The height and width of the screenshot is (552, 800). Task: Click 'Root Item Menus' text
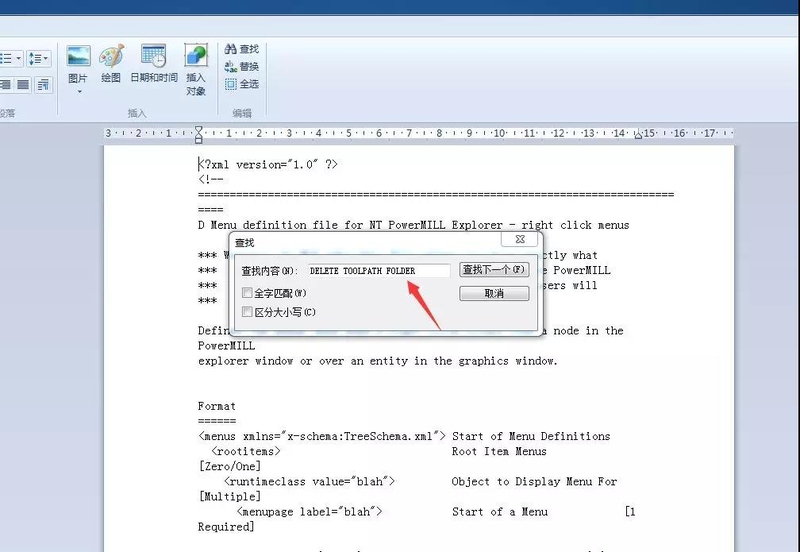[x=499, y=451]
